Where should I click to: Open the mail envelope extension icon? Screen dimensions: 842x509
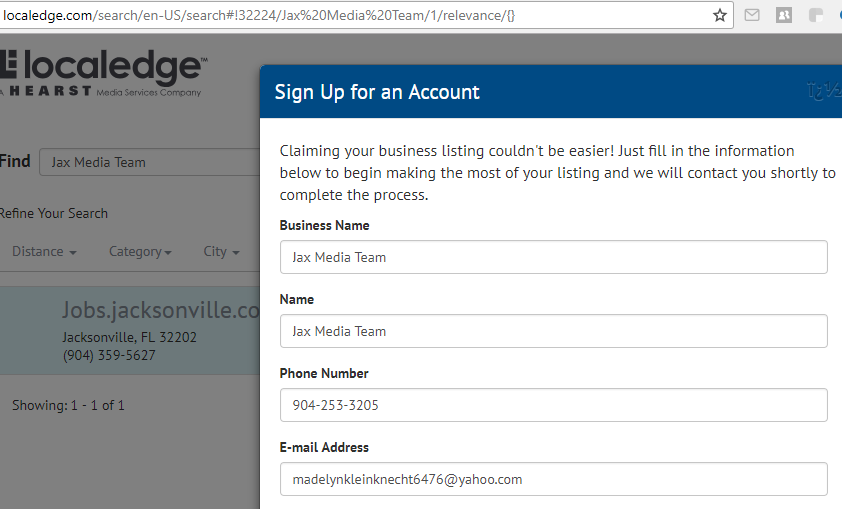752,16
